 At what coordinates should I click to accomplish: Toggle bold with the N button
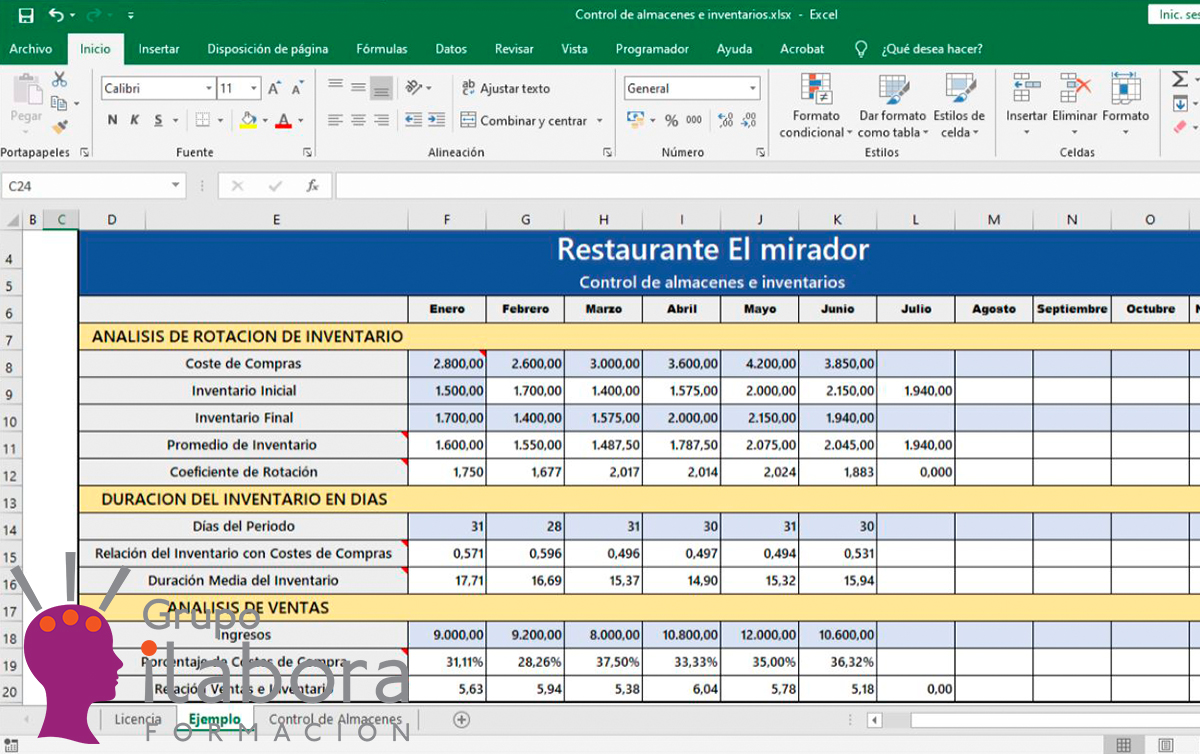tap(112, 120)
